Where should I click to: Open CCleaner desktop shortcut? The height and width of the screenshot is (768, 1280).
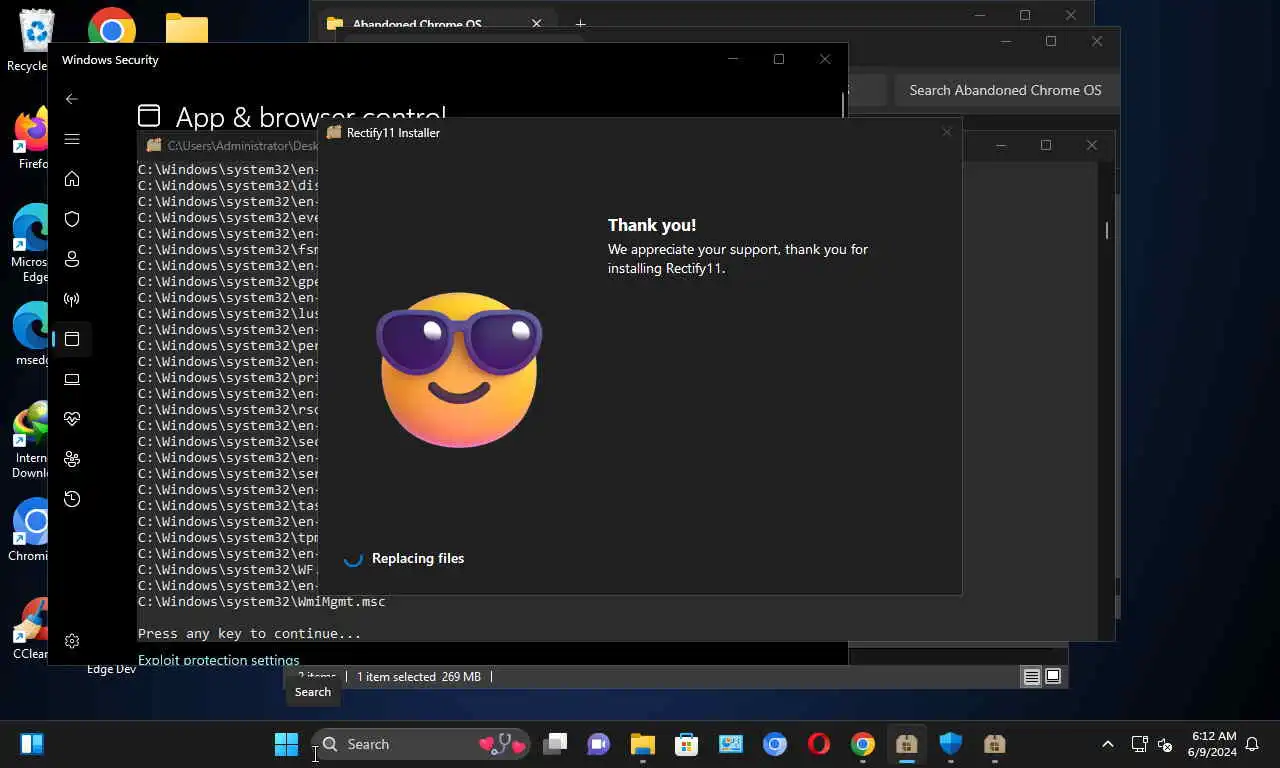click(30, 628)
